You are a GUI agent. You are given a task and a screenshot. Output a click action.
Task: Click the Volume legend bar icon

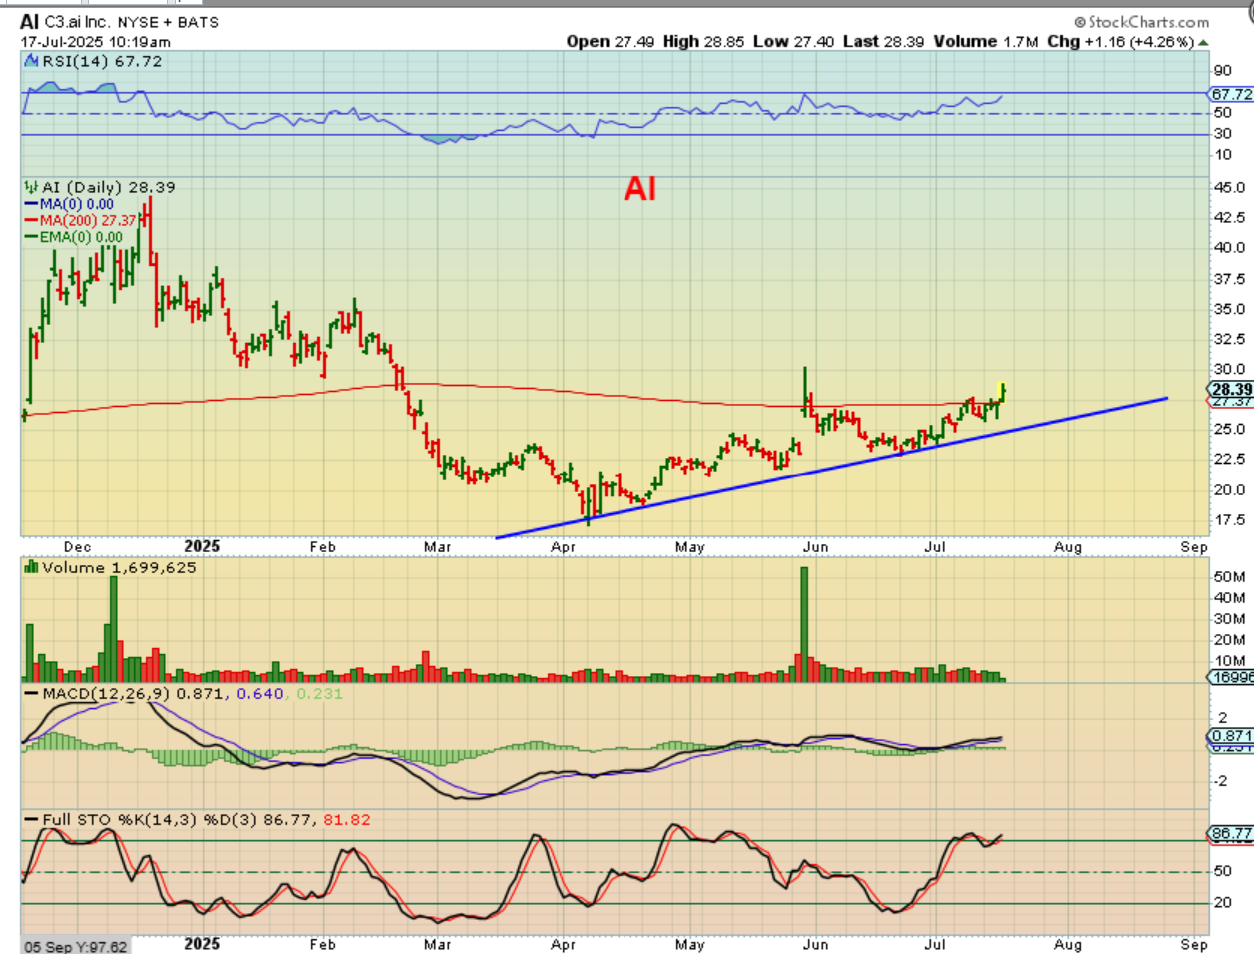pyautogui.click(x=33, y=567)
